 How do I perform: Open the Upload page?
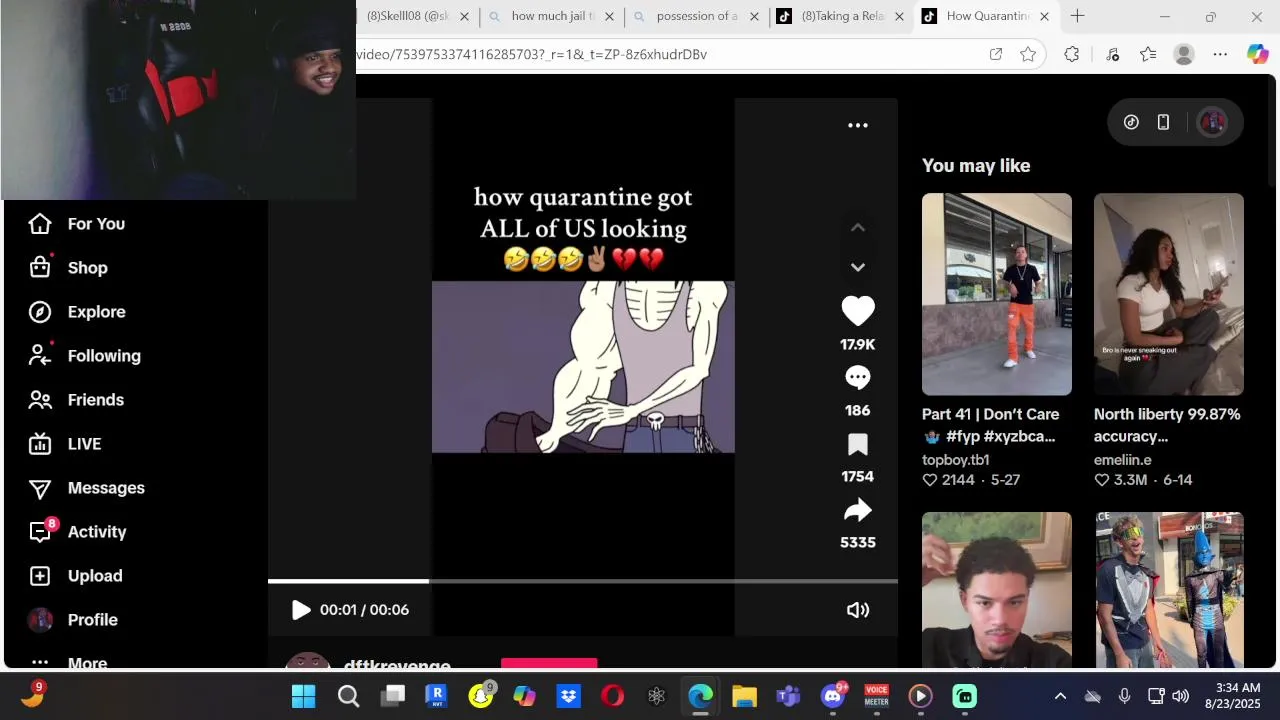tap(75, 576)
